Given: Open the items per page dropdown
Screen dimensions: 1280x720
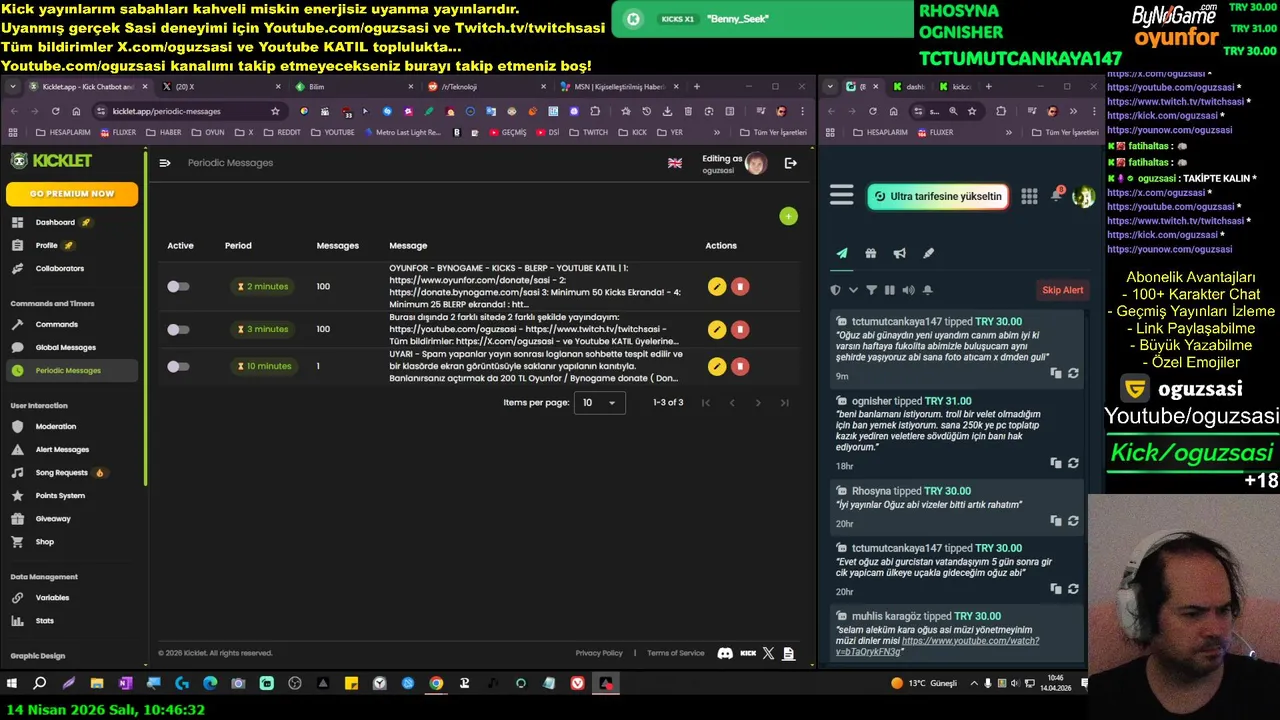Looking at the screenshot, I should (x=599, y=402).
